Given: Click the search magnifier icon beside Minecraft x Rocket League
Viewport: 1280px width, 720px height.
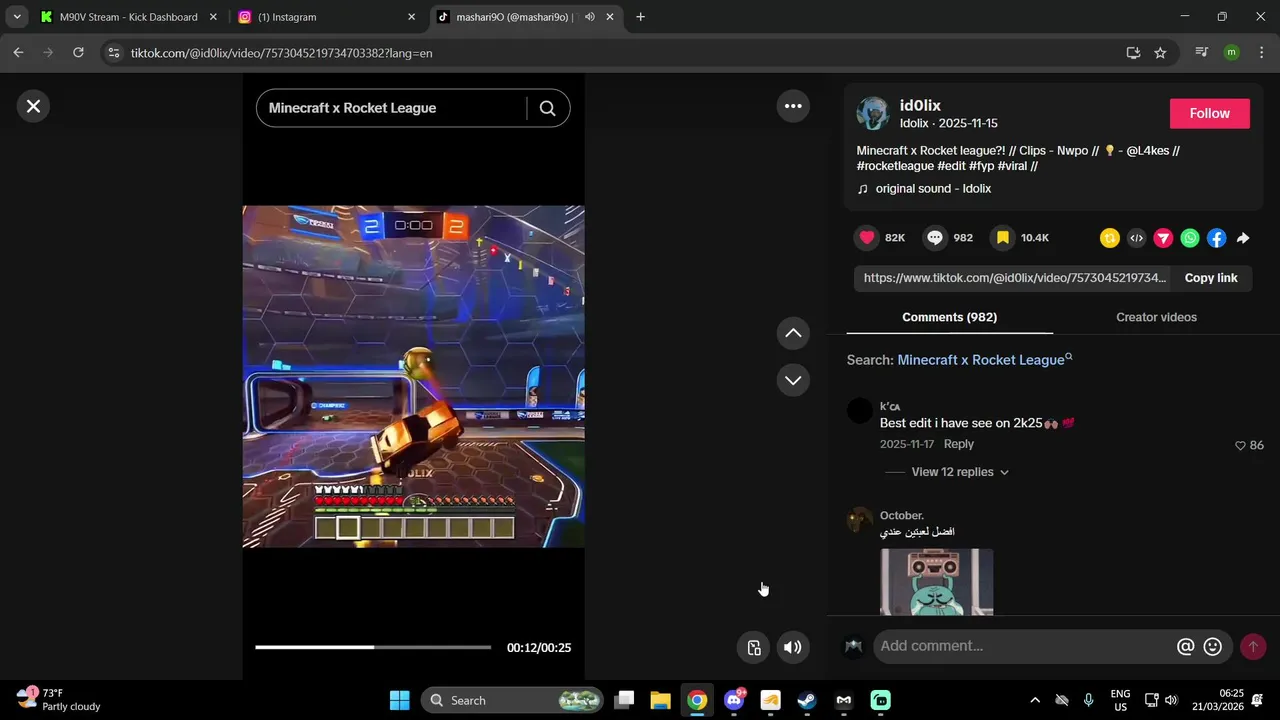Looking at the screenshot, I should click(x=547, y=108).
